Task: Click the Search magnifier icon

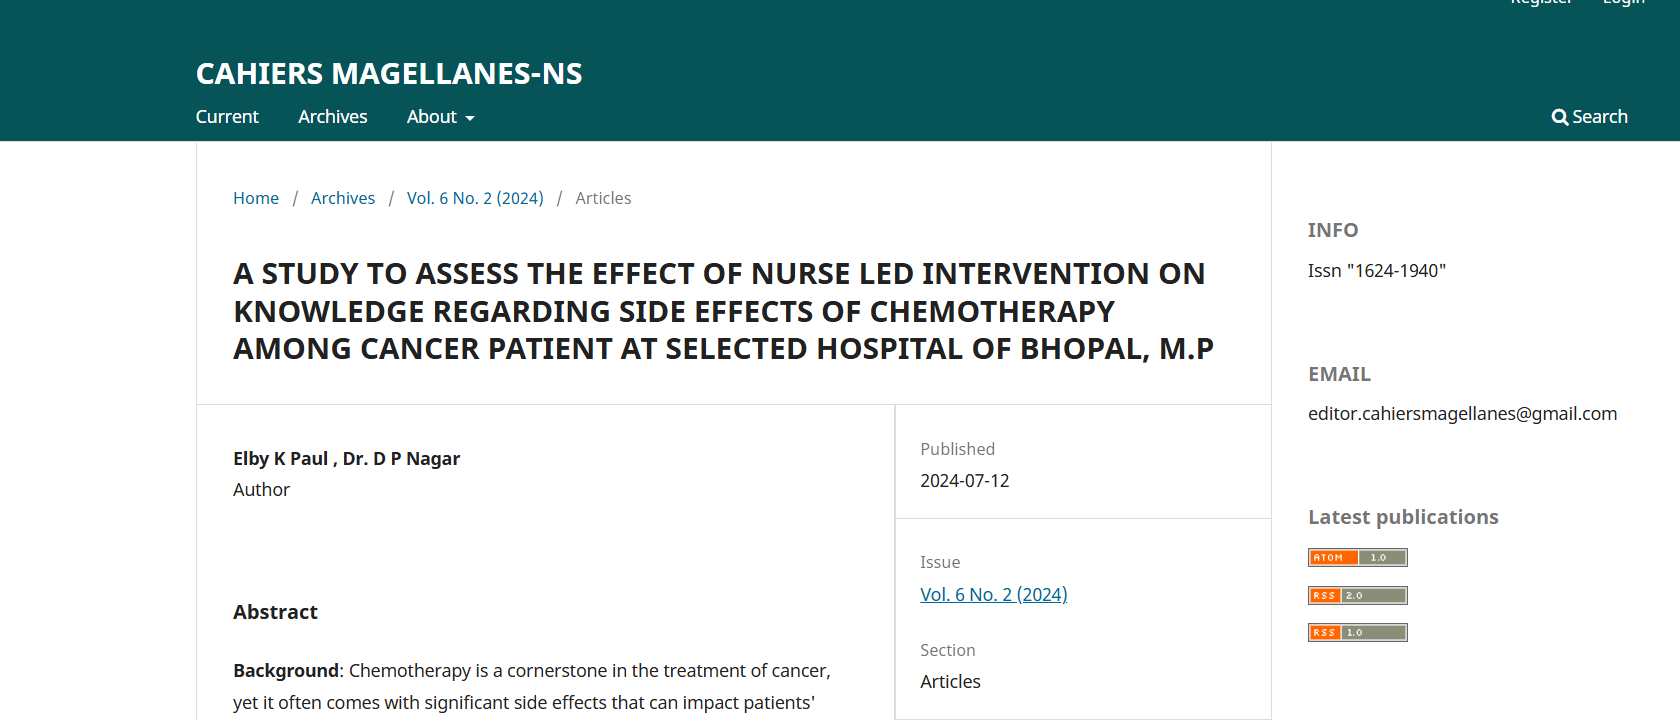Action: coord(1559,117)
